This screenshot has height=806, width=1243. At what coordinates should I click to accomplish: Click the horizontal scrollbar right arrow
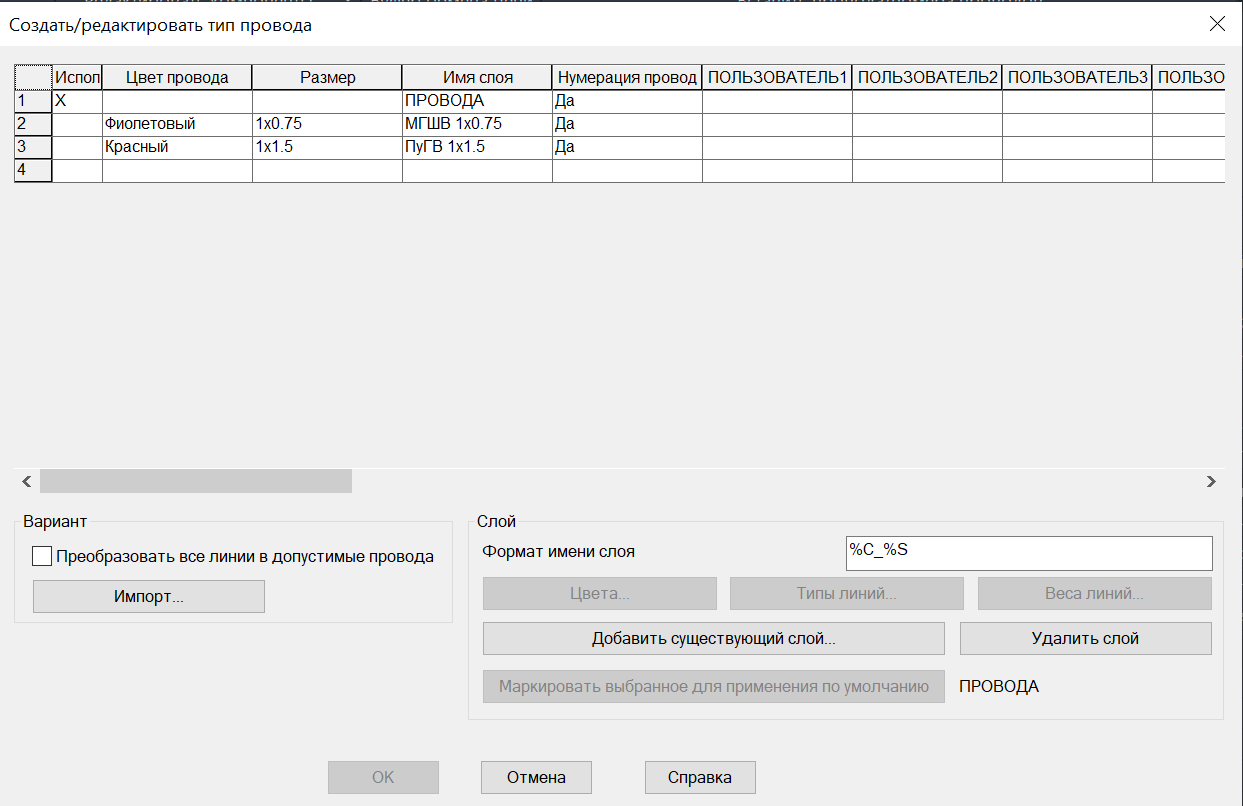pos(1211,481)
